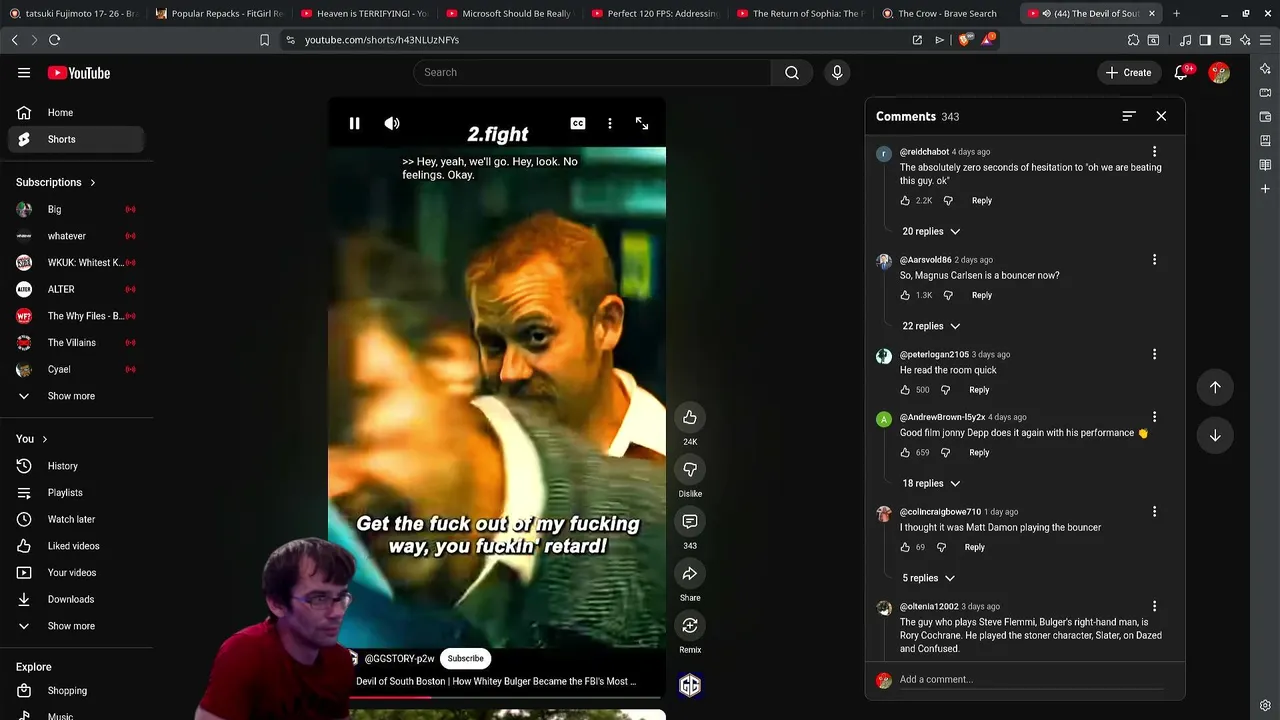Bookmark this page in the address bar

tap(264, 40)
